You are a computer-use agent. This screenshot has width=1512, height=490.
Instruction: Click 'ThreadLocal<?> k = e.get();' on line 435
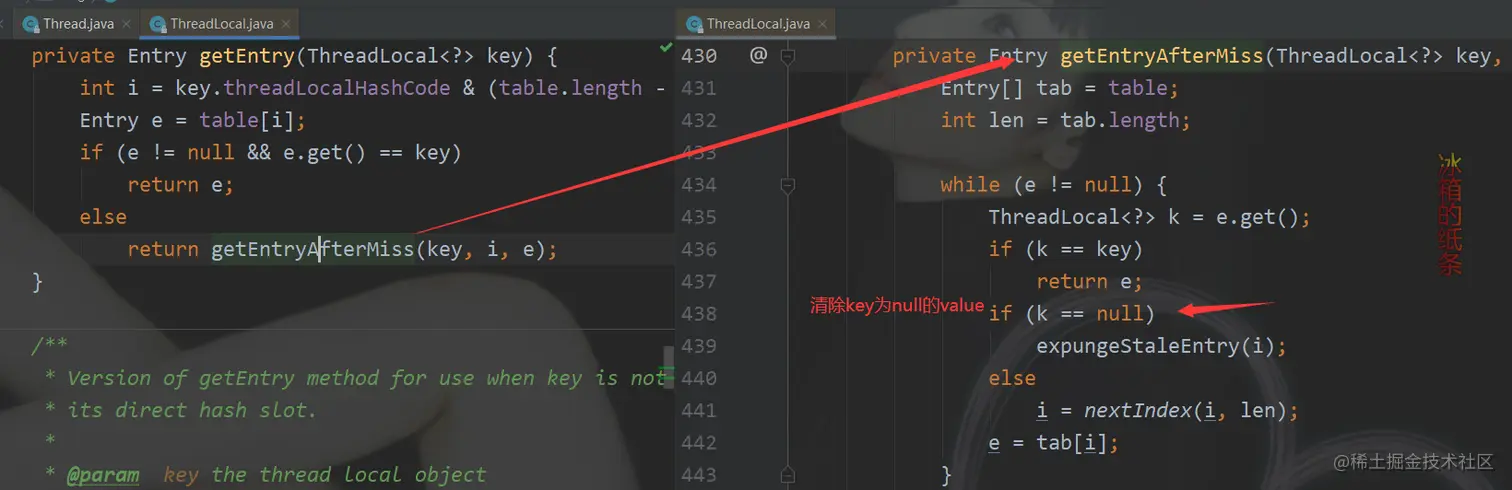1149,217
